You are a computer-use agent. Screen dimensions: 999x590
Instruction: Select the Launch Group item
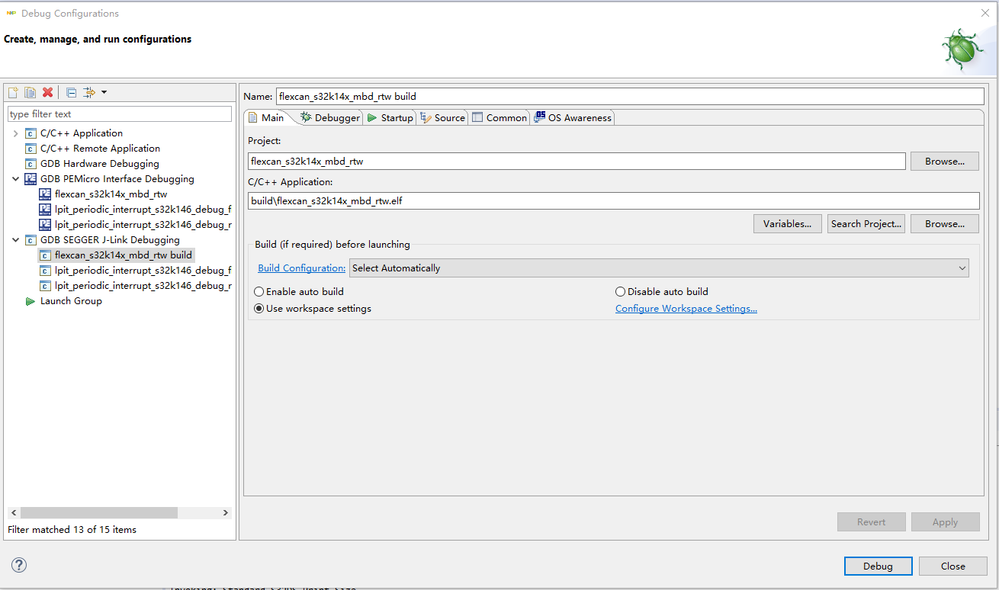point(70,301)
